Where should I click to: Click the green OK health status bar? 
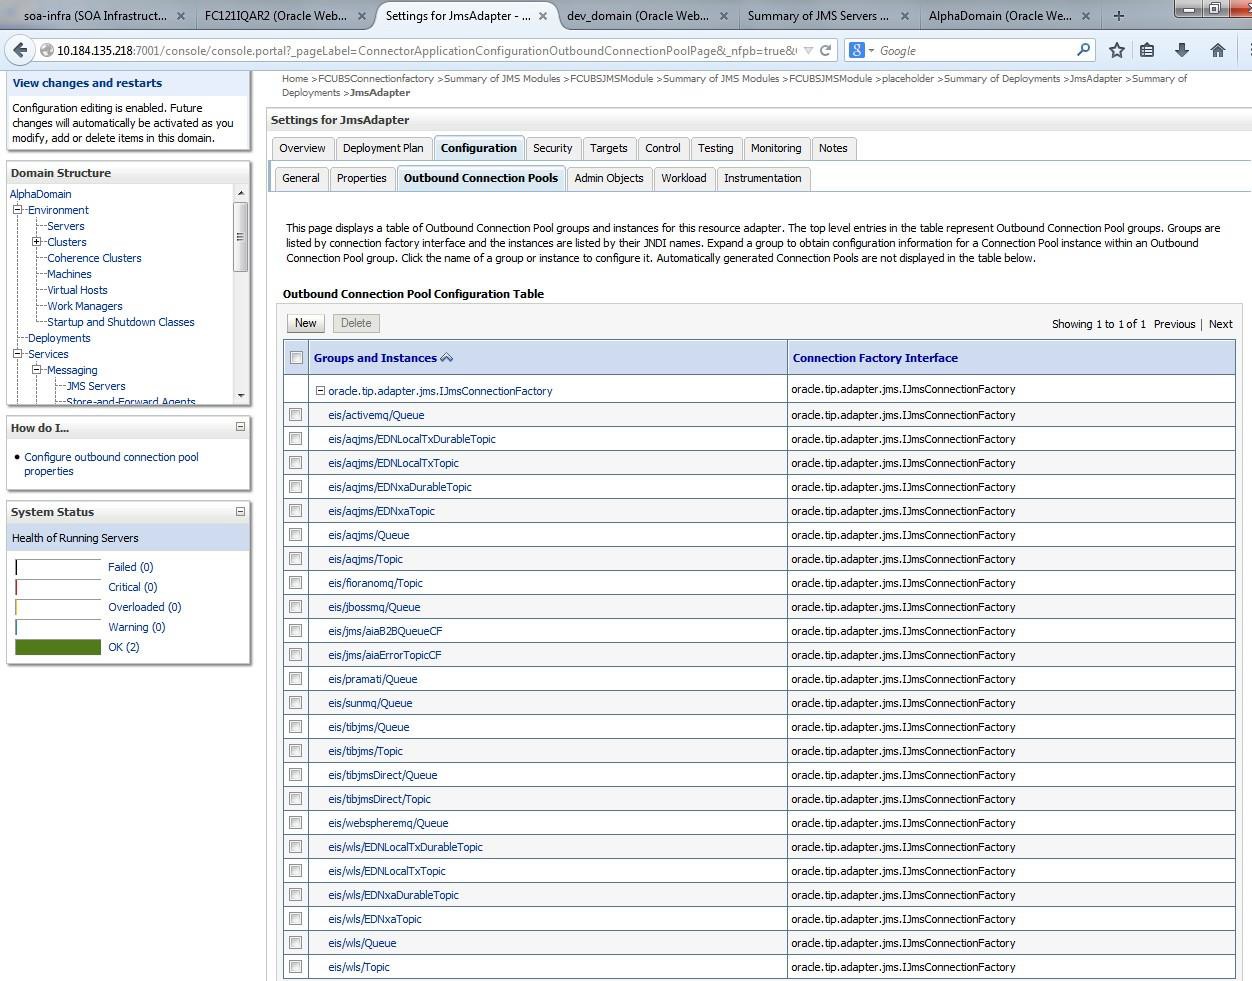[x=58, y=647]
